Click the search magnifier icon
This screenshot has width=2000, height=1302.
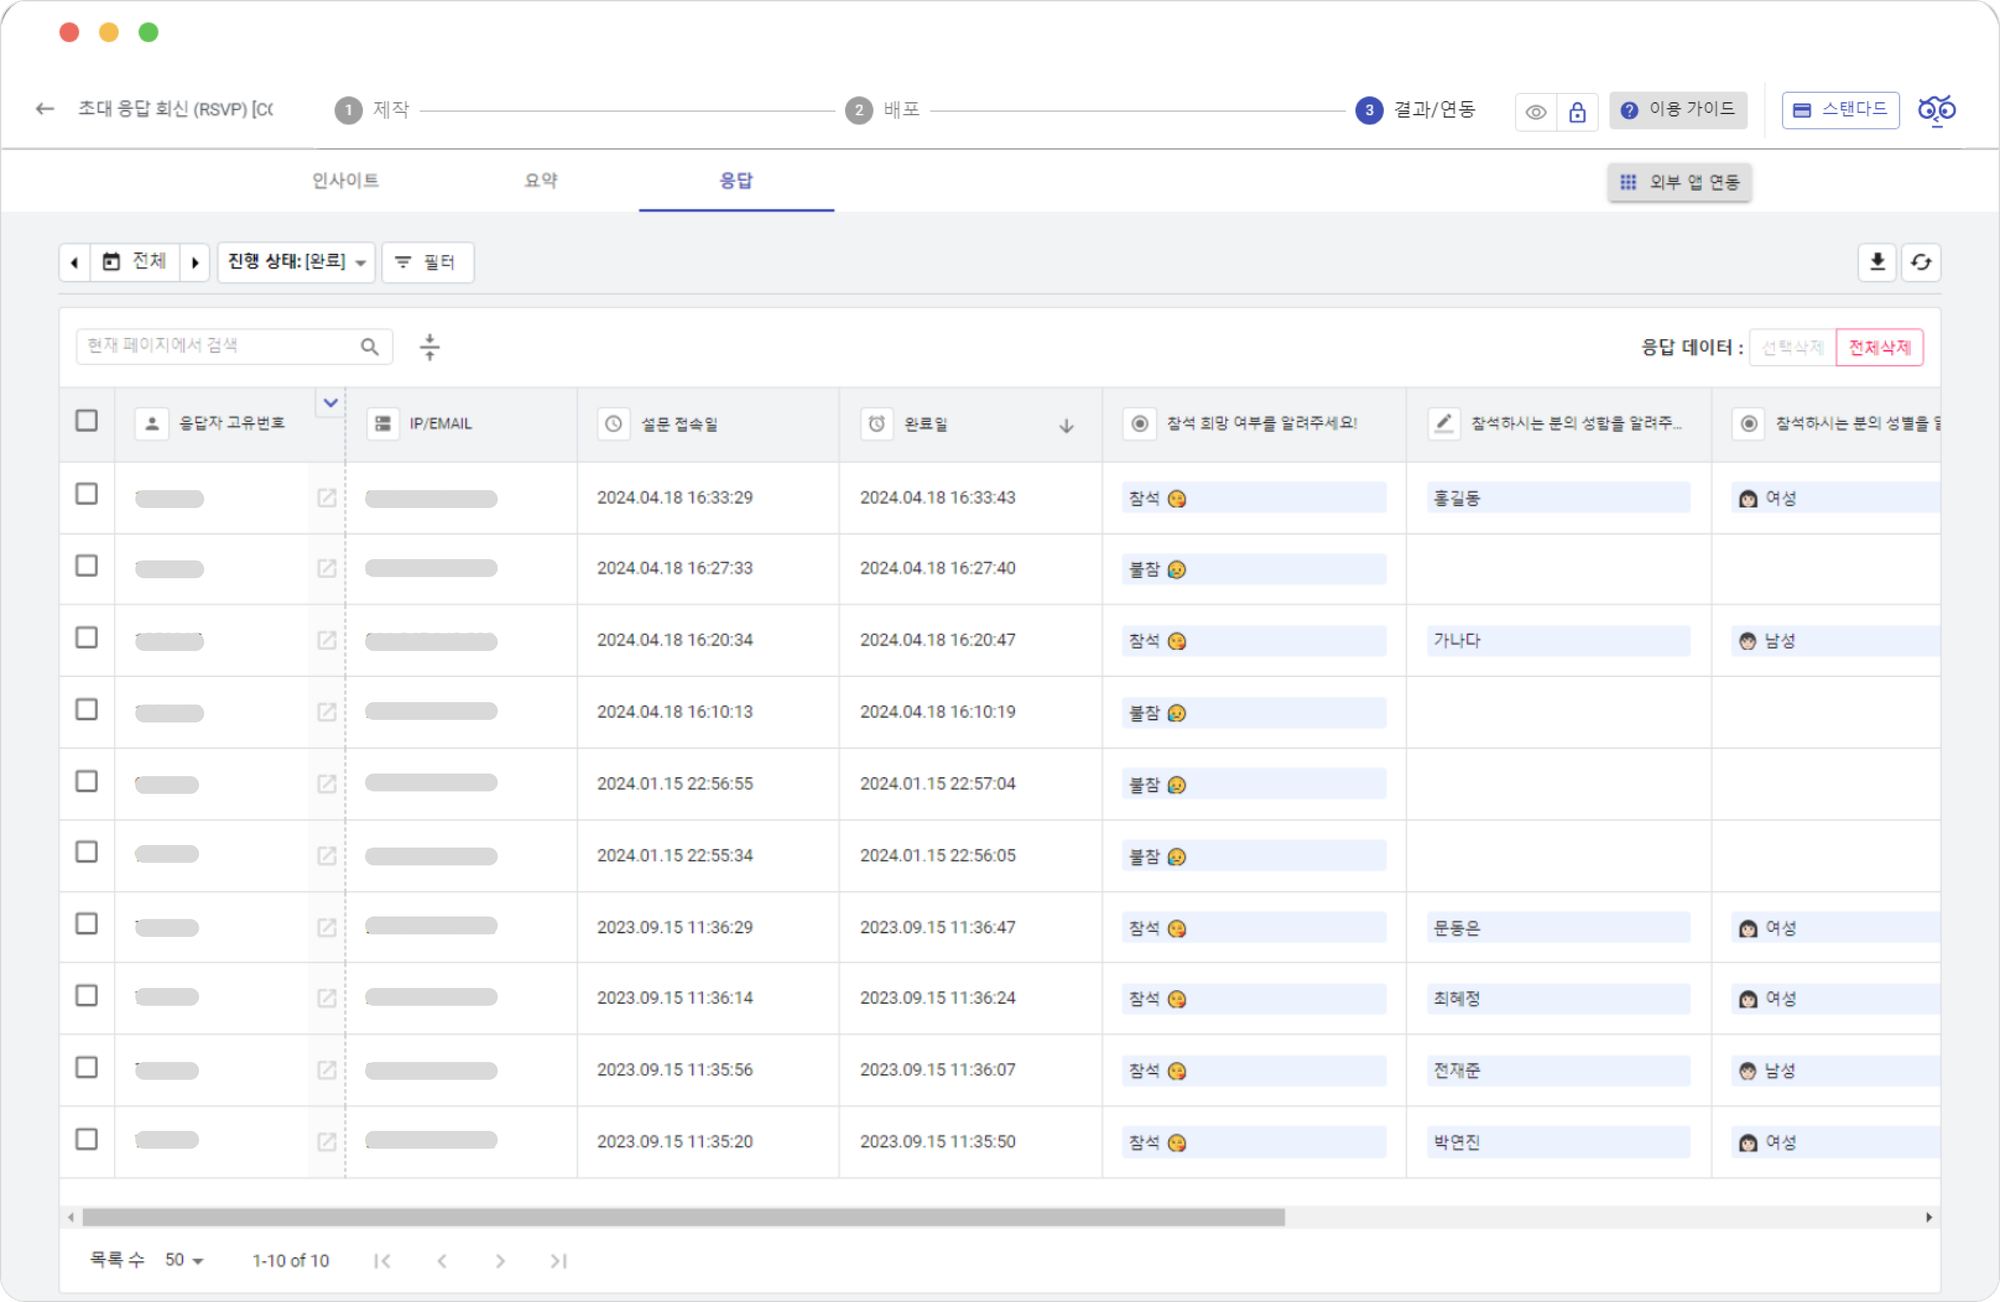369,346
